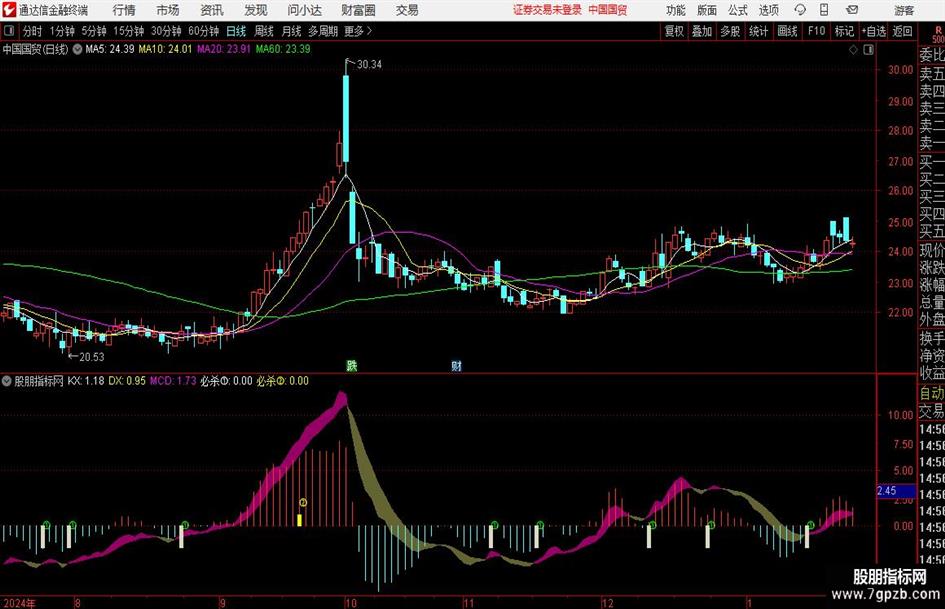Click the MA5: 24.39 value
The height and width of the screenshot is (609, 945).
point(110,49)
